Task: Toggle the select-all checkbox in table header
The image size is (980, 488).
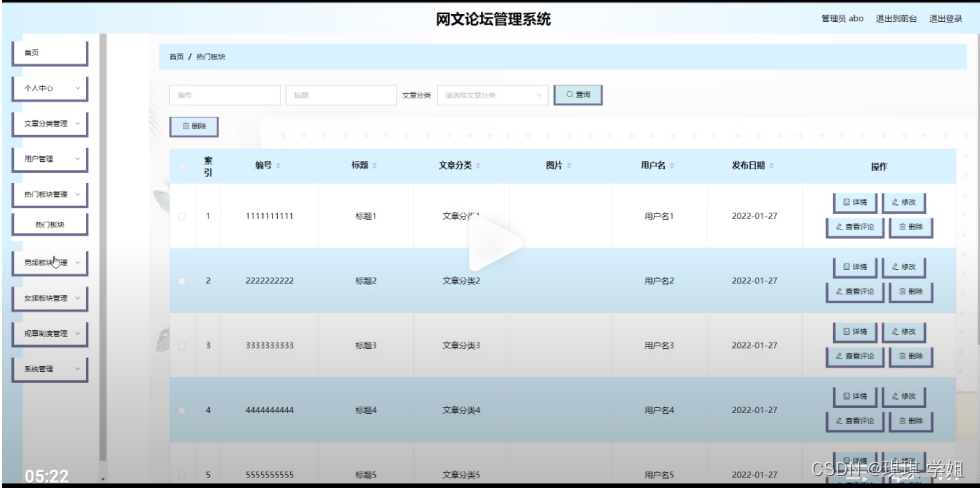Action: [182, 166]
